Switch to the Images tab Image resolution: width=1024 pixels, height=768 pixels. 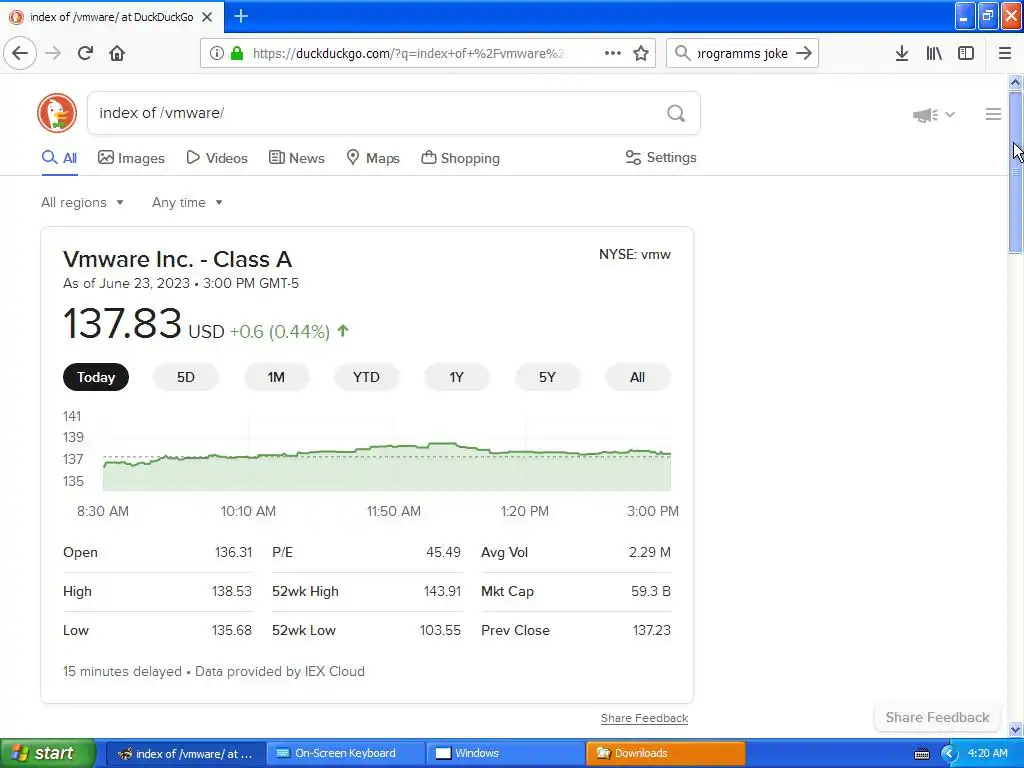click(x=131, y=158)
